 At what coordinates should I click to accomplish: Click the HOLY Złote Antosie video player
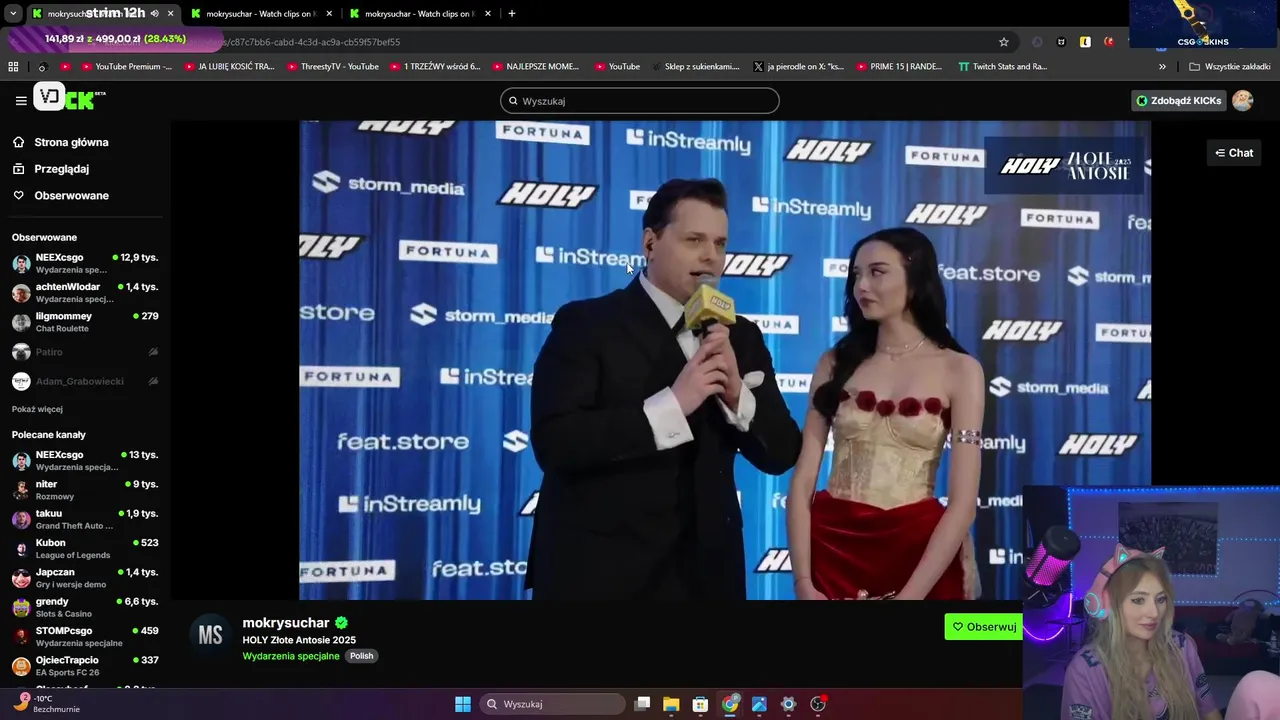point(725,360)
